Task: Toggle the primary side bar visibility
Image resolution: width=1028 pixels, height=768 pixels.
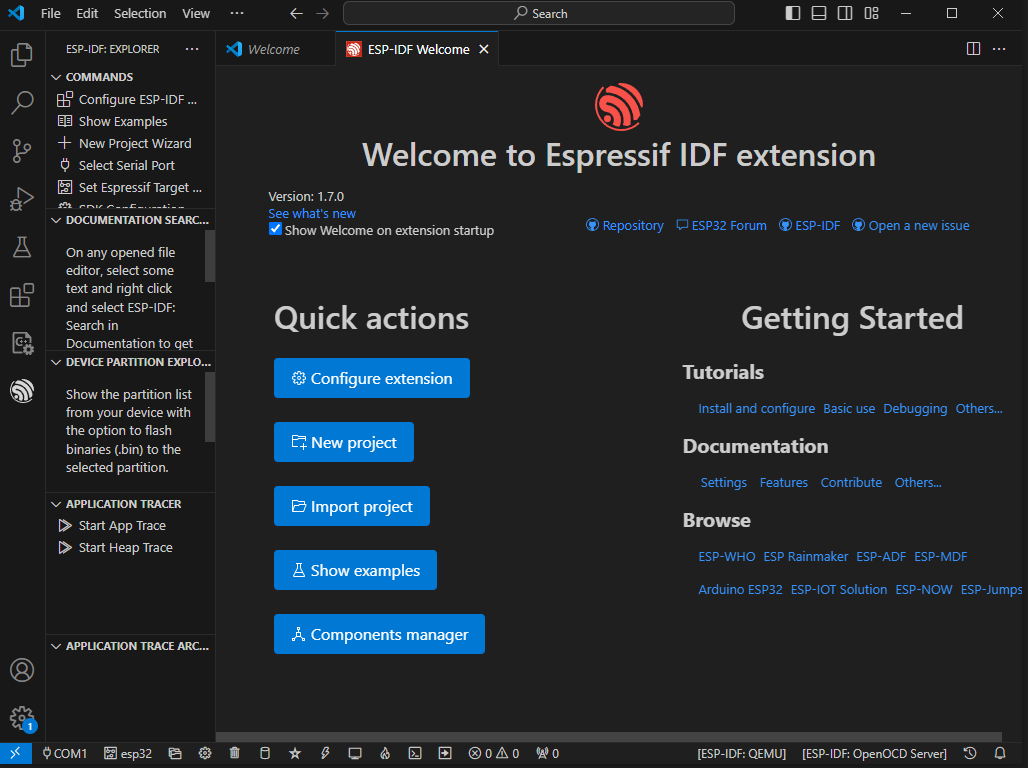Action: (x=793, y=14)
